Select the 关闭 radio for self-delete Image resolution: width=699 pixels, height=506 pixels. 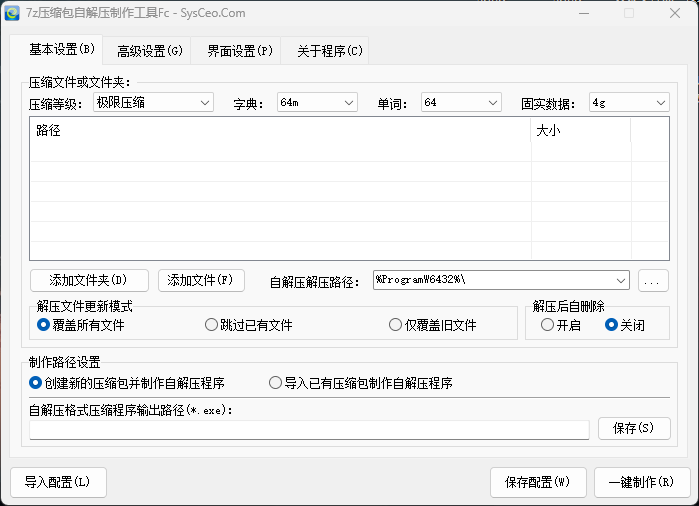point(624,325)
